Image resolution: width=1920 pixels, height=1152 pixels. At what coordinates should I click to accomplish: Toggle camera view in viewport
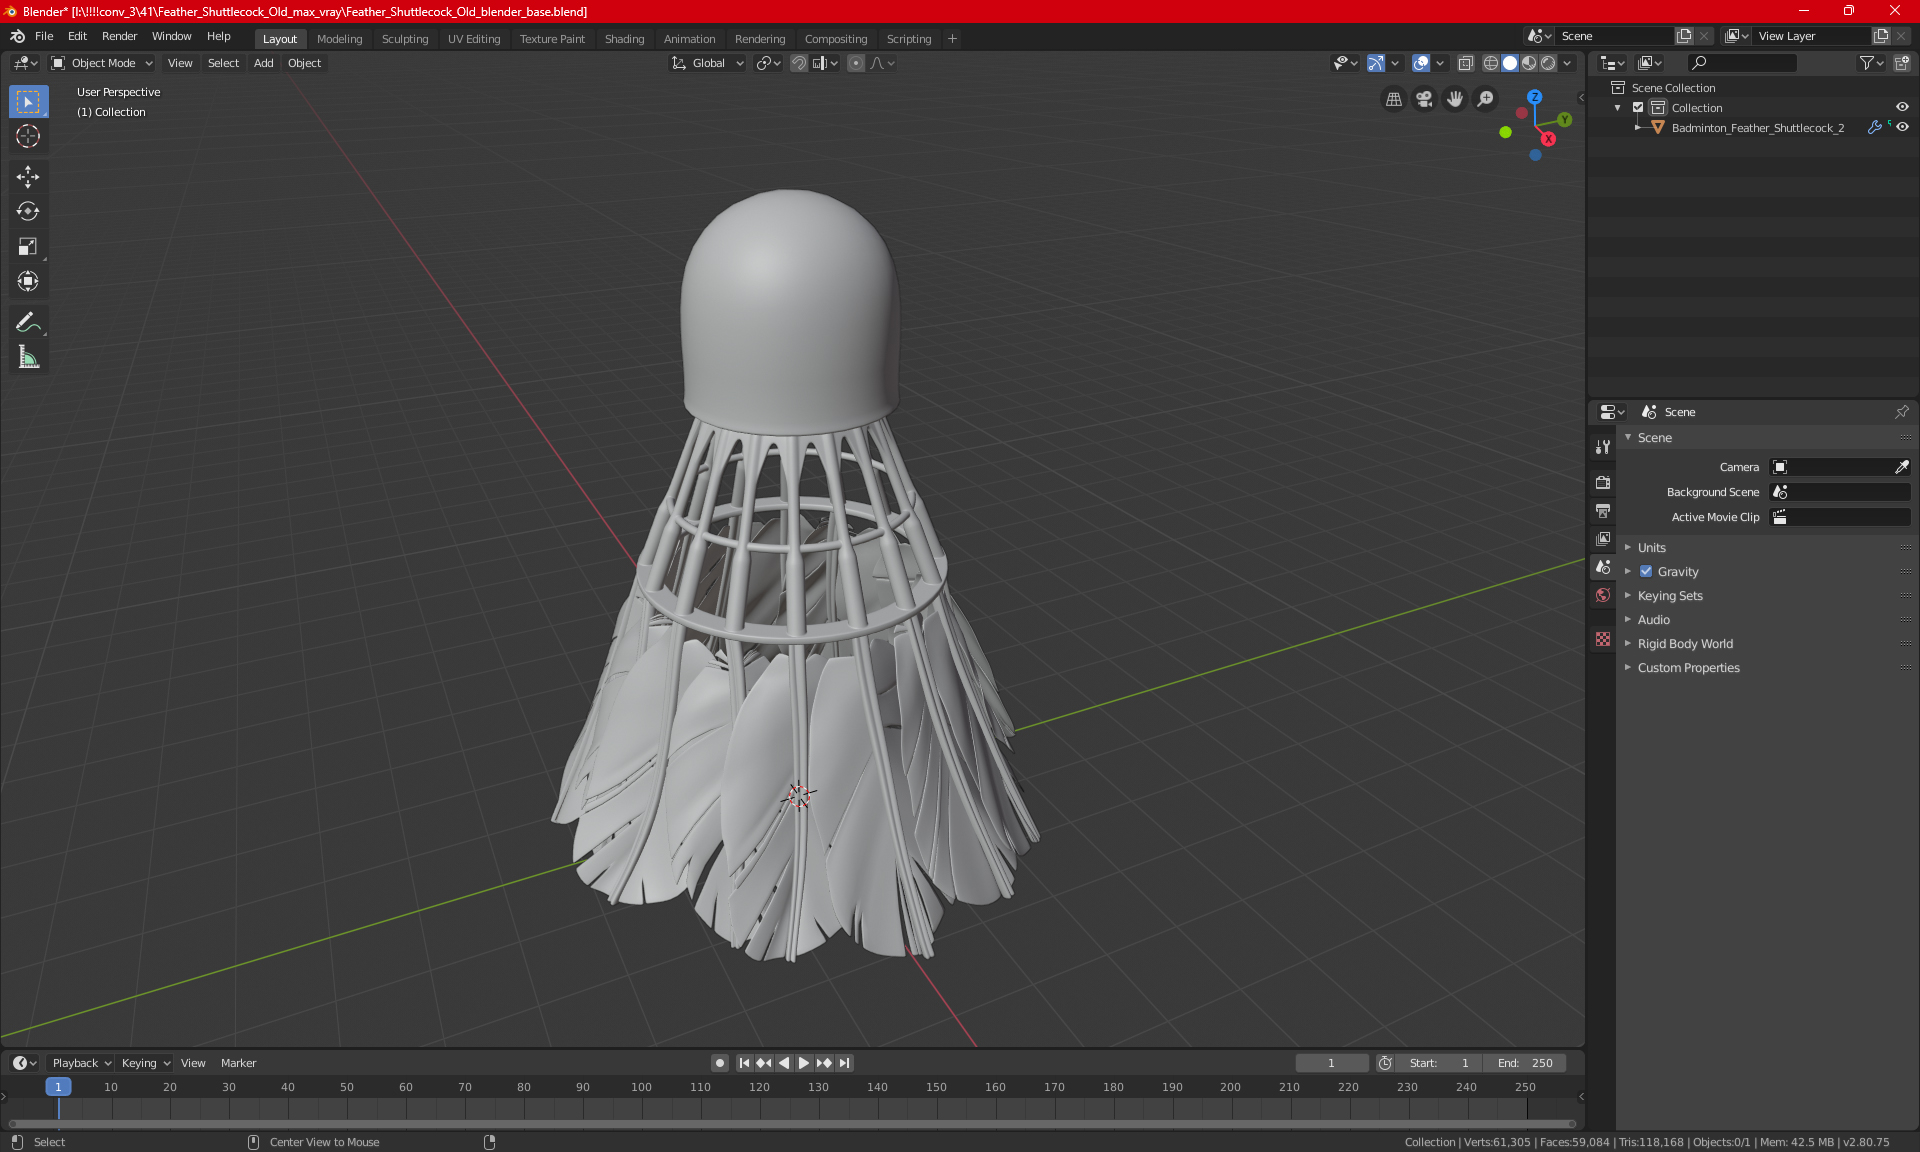click(x=1424, y=99)
